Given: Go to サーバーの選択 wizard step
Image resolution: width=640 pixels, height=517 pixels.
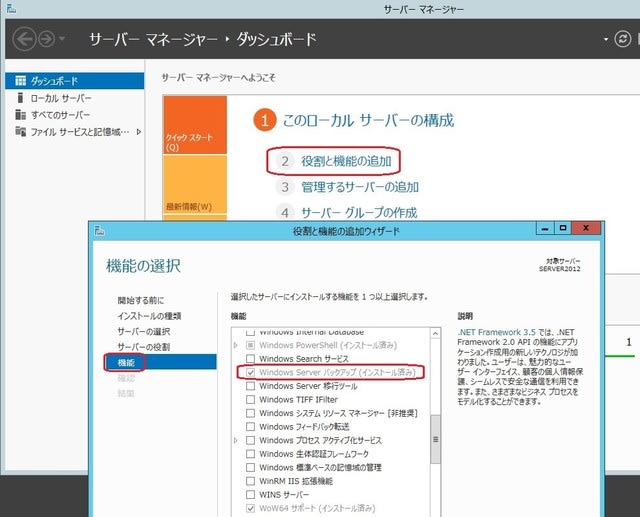Looking at the screenshot, I should point(143,331).
